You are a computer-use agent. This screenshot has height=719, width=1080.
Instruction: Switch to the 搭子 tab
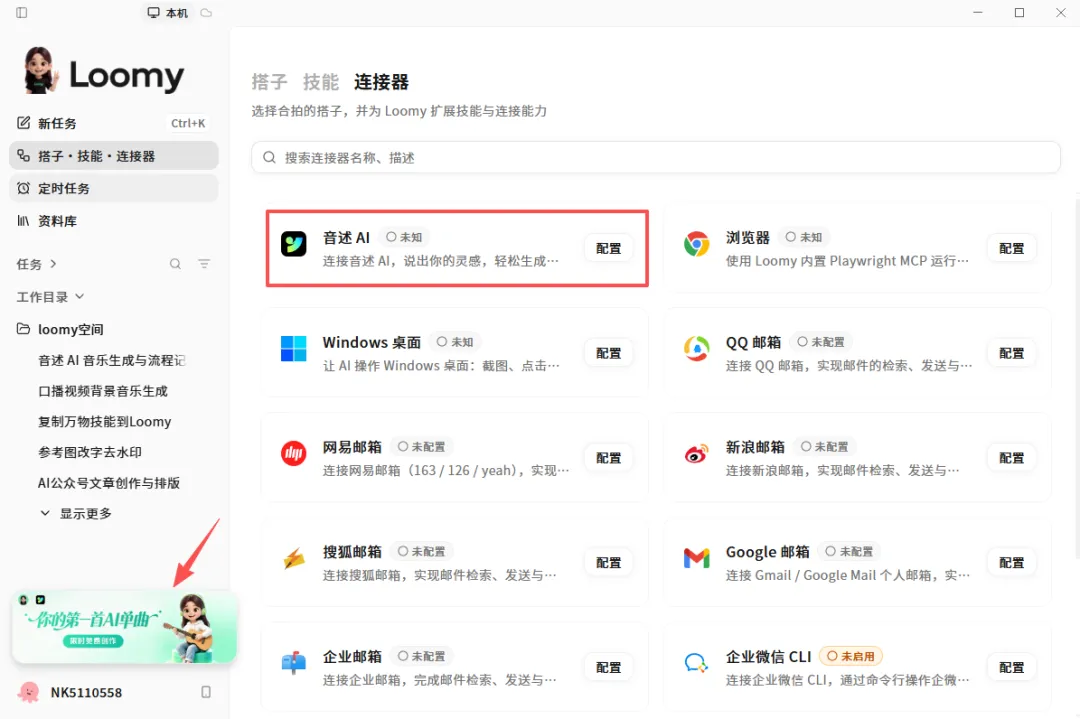(269, 82)
